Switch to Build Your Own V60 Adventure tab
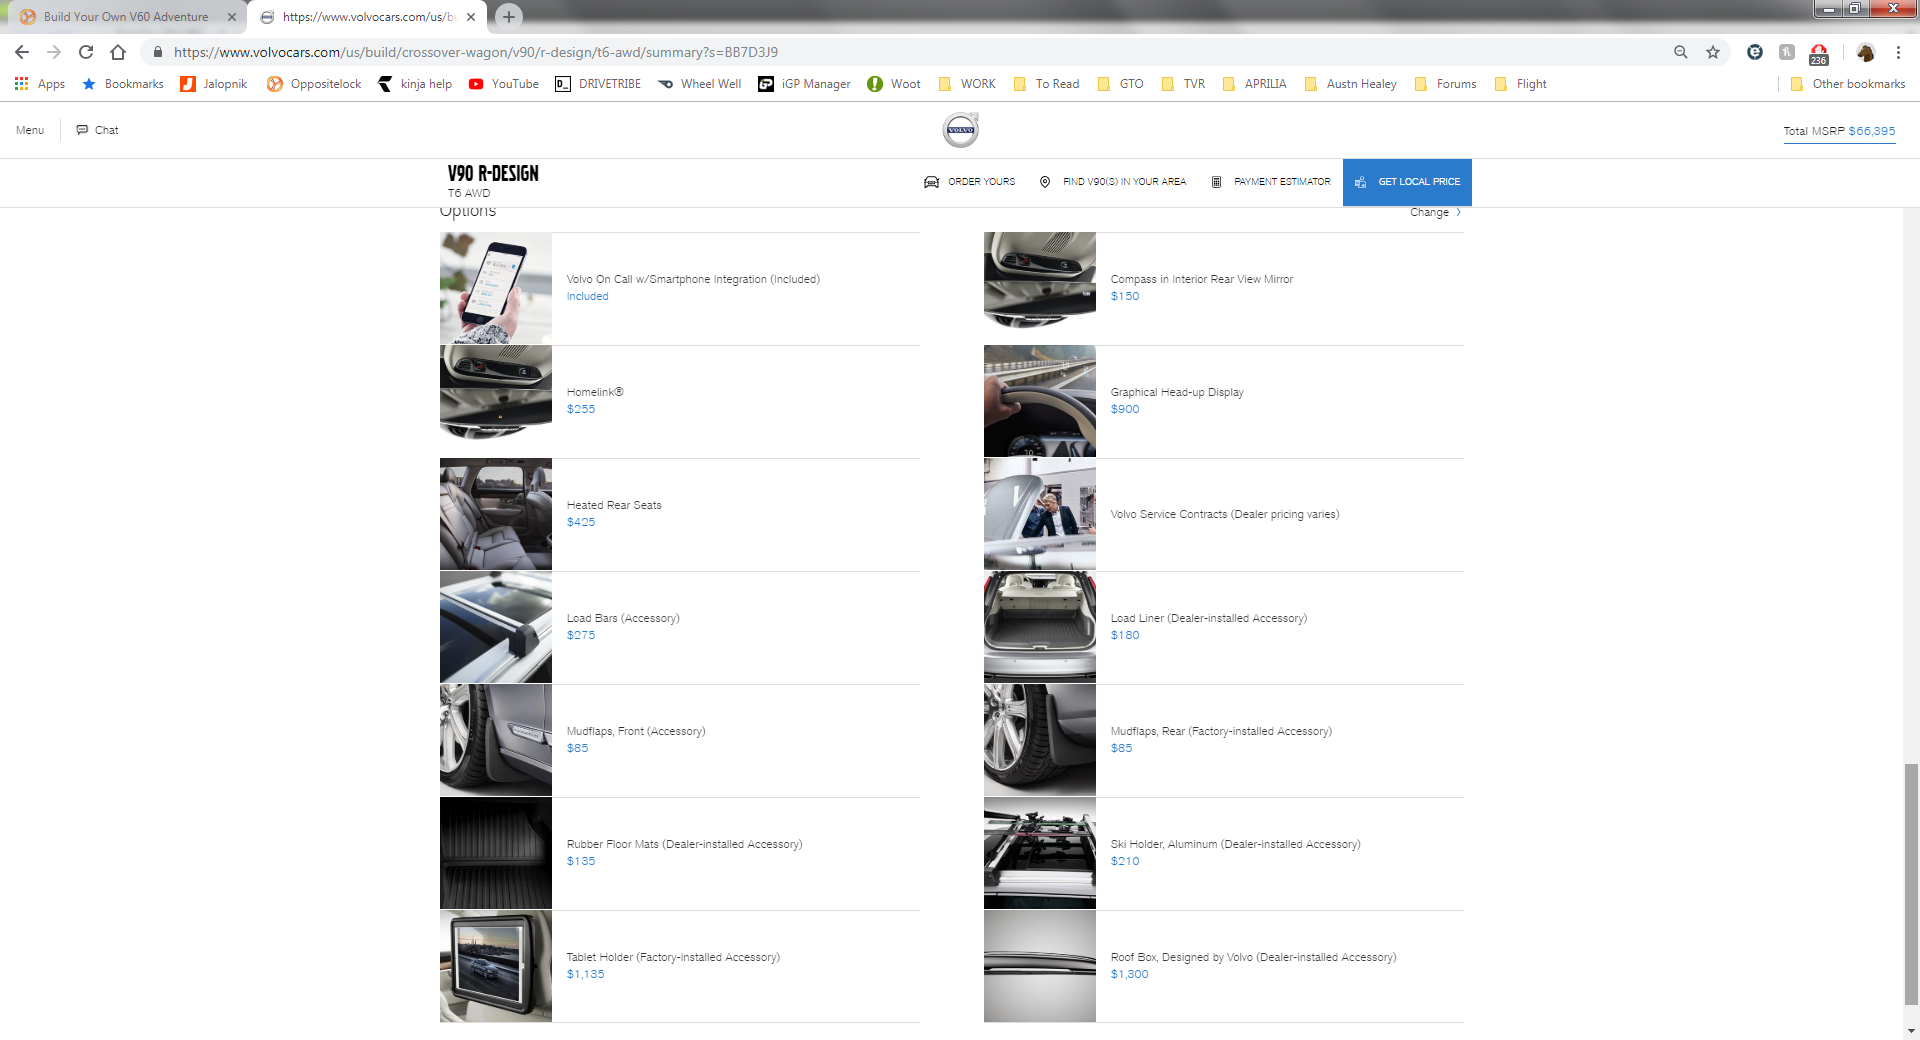 pos(126,17)
